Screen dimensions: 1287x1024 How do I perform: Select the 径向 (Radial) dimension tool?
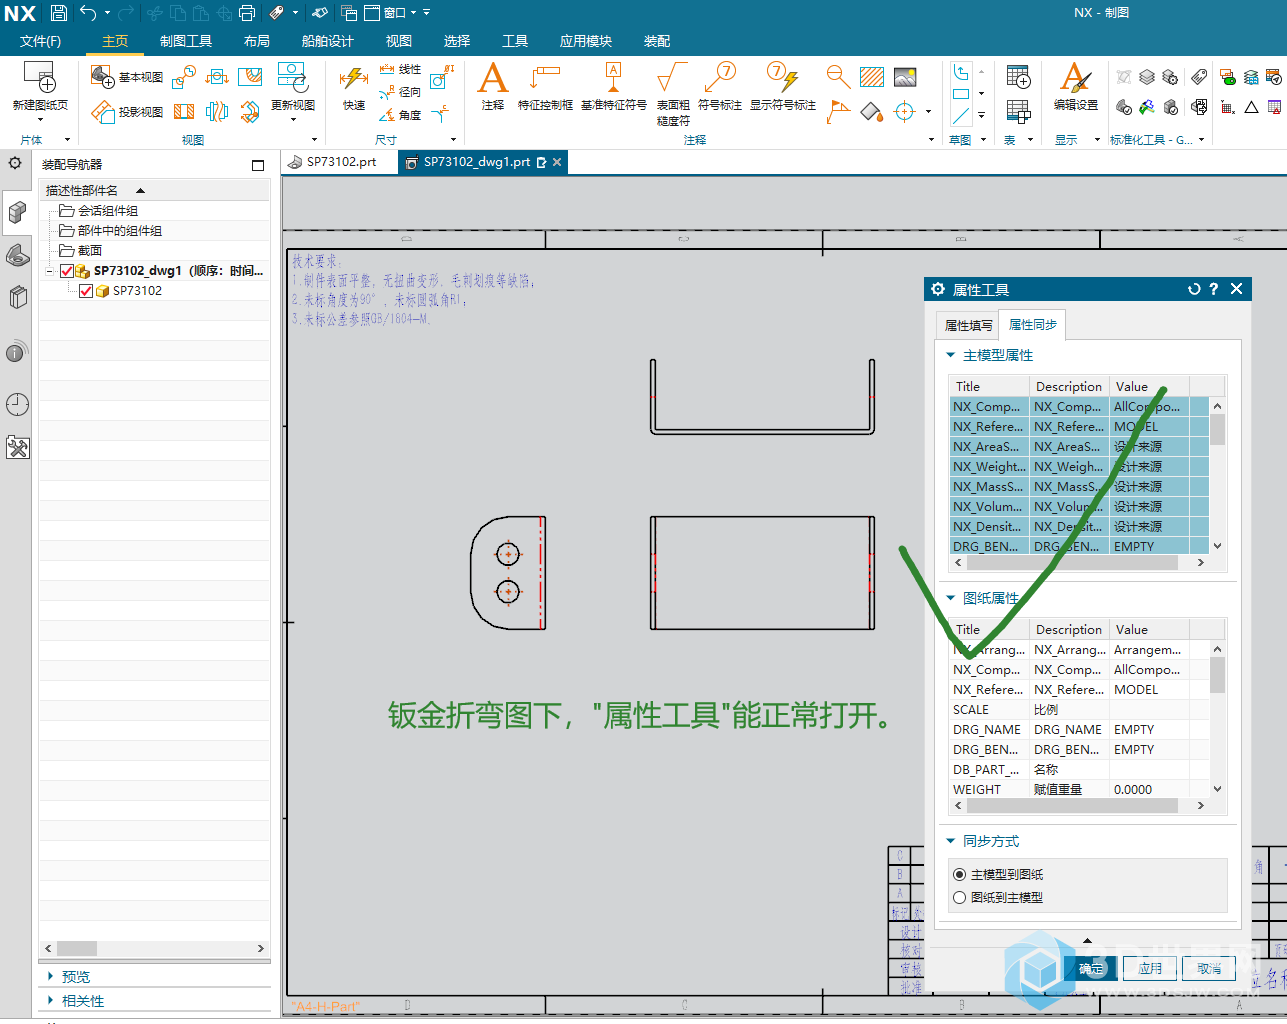[x=400, y=92]
